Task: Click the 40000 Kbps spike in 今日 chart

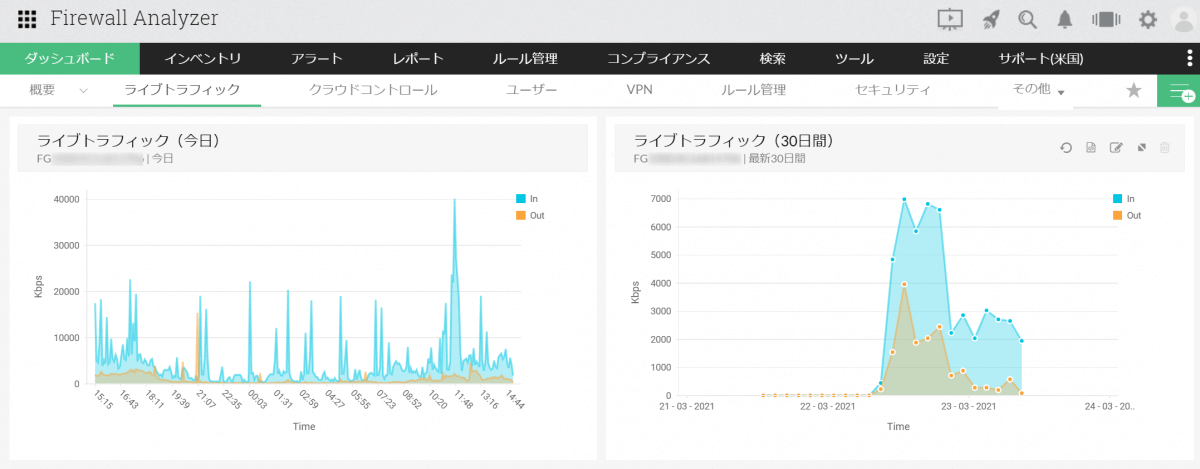Action: tap(455, 200)
